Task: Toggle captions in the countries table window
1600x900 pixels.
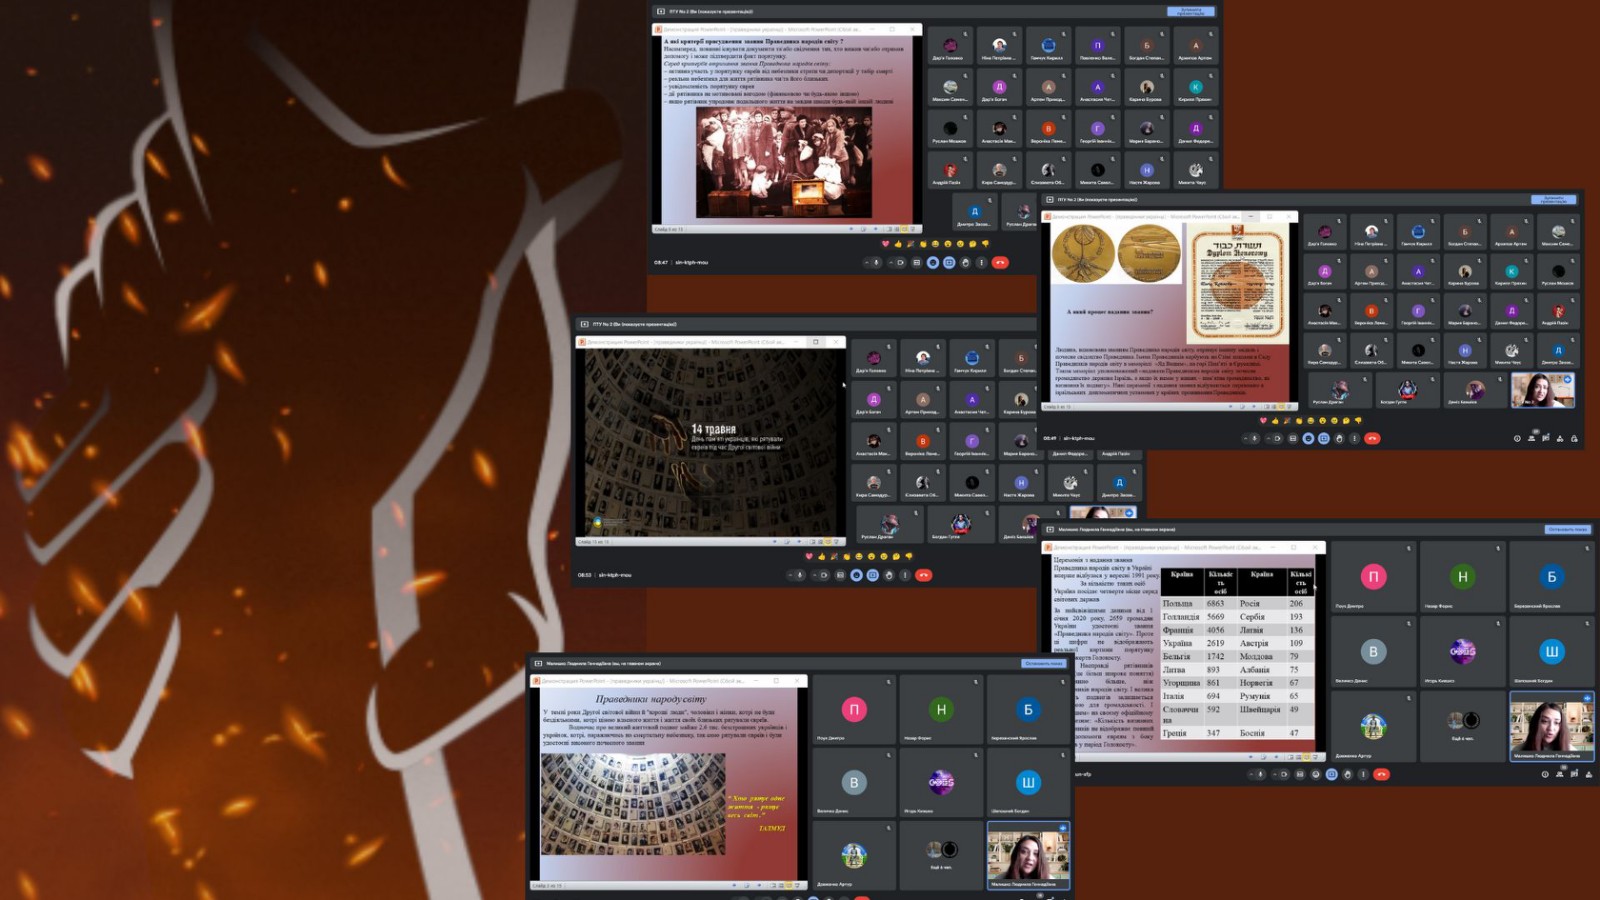Action: tap(1300, 774)
